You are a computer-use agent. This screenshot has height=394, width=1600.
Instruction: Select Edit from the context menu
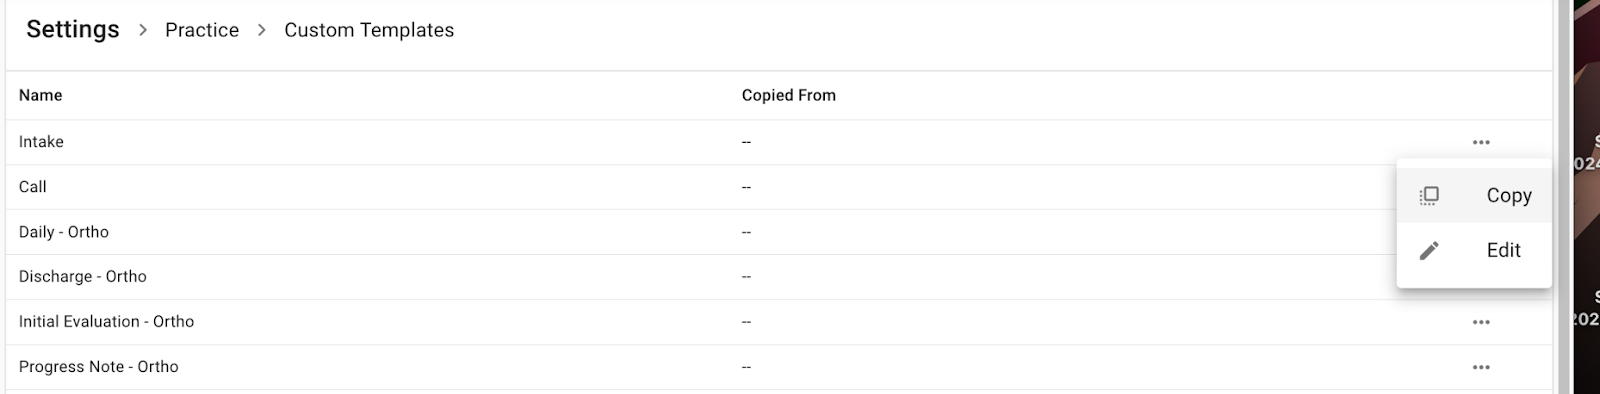pyautogui.click(x=1474, y=250)
